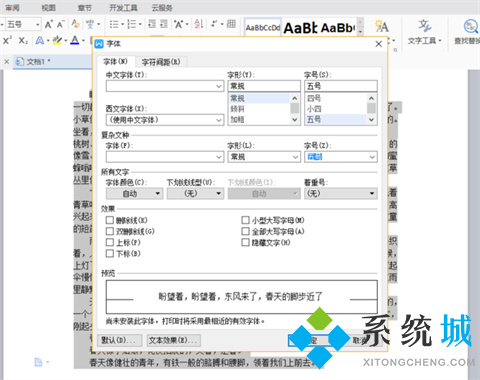Image resolution: width=480 pixels, height=380 pixels.
Task: Enable all caps (全部大写字母) checkbox
Action: (x=245, y=231)
